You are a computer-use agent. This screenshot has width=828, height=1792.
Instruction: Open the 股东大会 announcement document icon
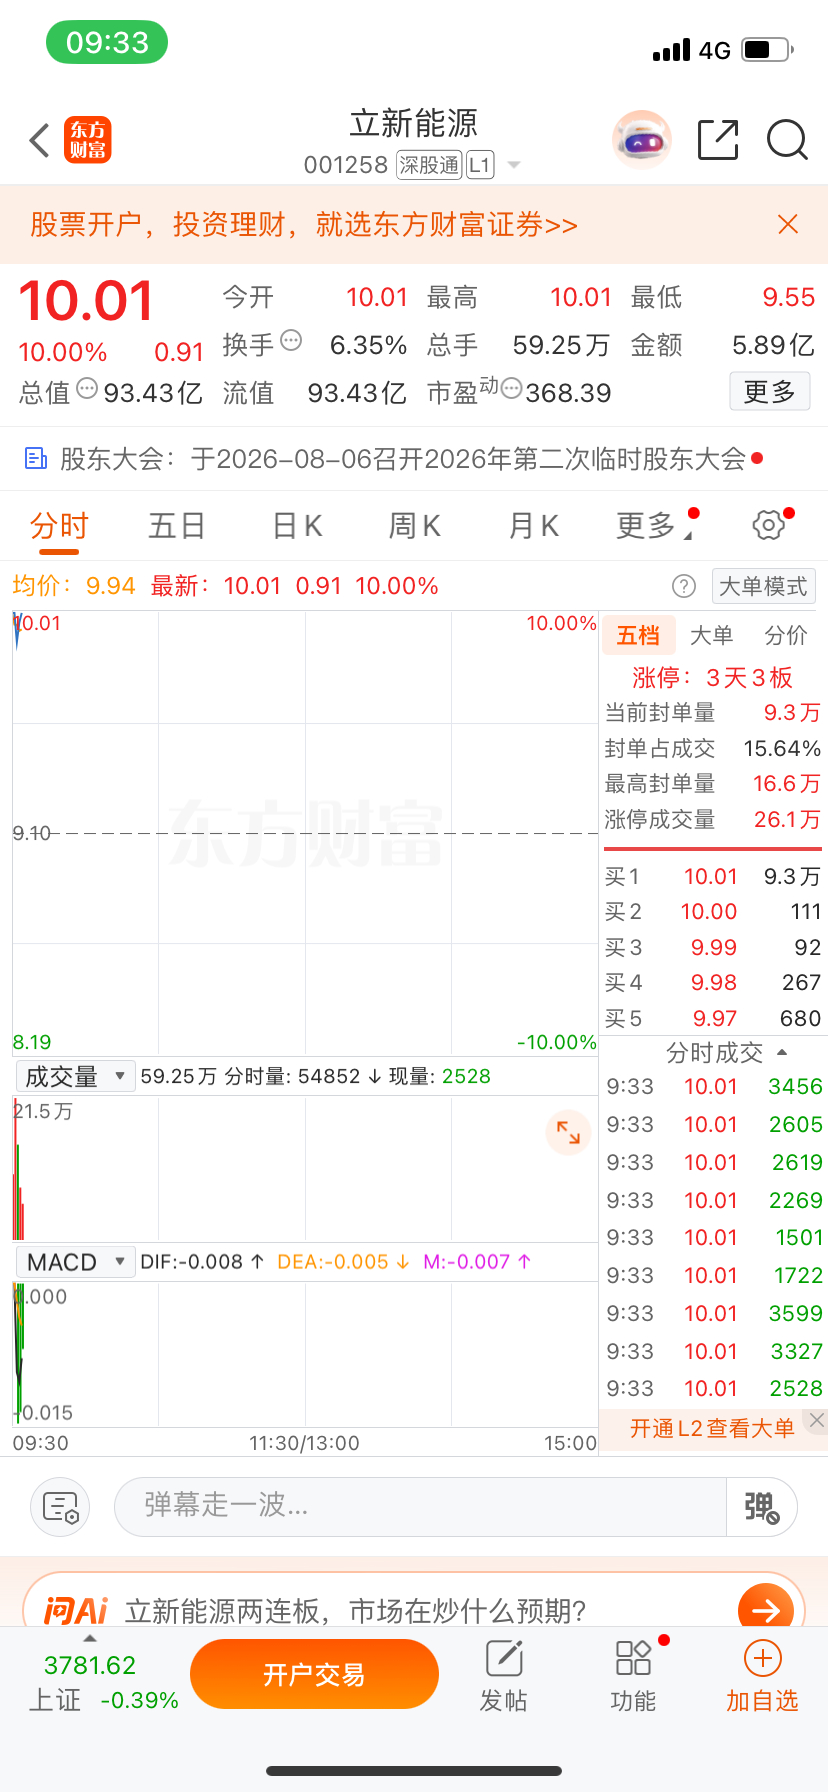pos(36,459)
